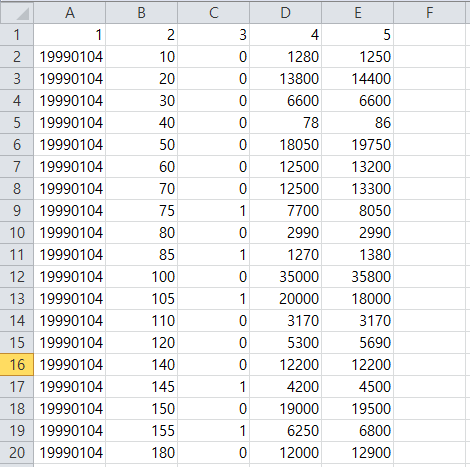Viewport: 470px width, 467px height.
Task: Click cell E11 with value 1380
Action: (358, 255)
